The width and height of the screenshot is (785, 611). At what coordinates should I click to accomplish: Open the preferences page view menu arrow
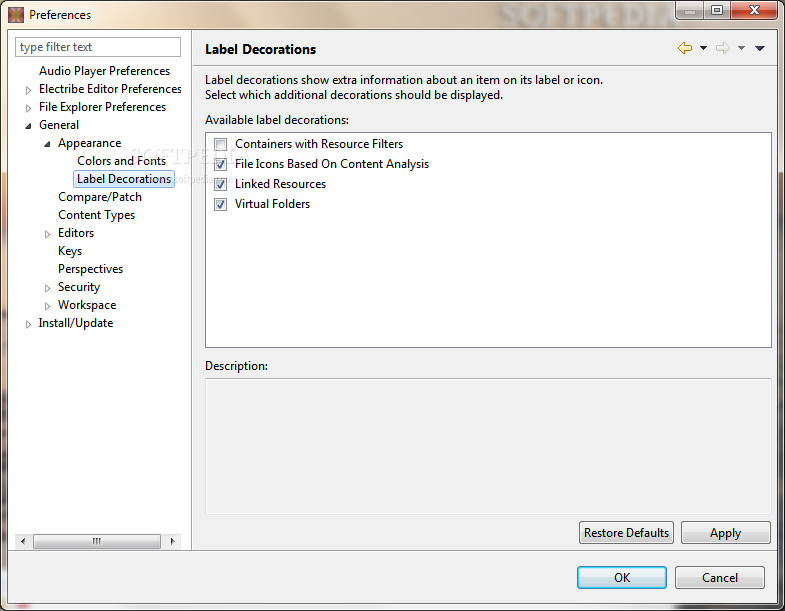[760, 48]
